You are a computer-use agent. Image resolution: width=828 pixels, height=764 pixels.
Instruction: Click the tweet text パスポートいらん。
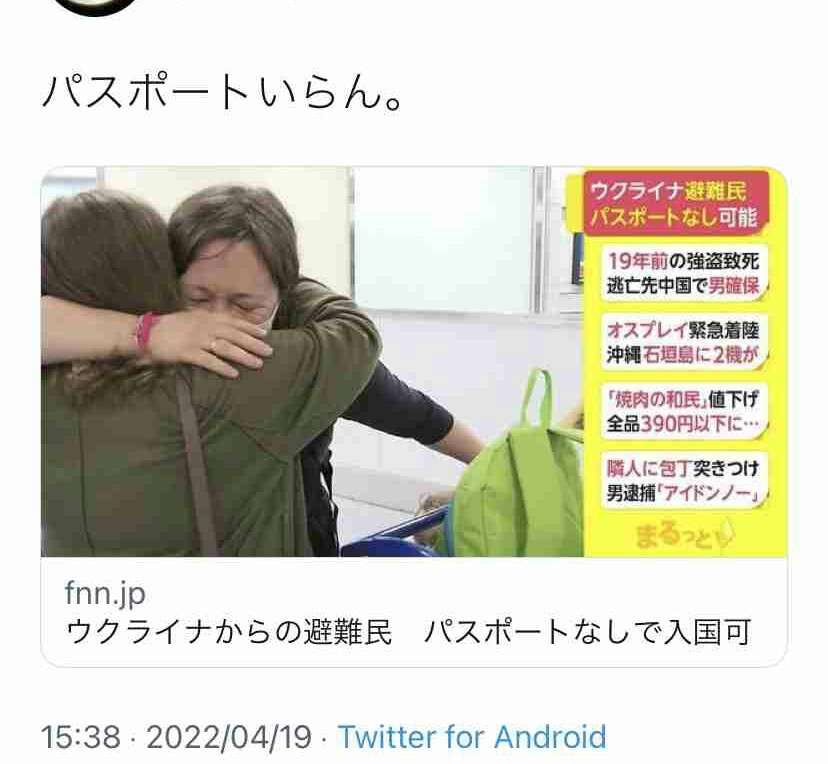222,93
